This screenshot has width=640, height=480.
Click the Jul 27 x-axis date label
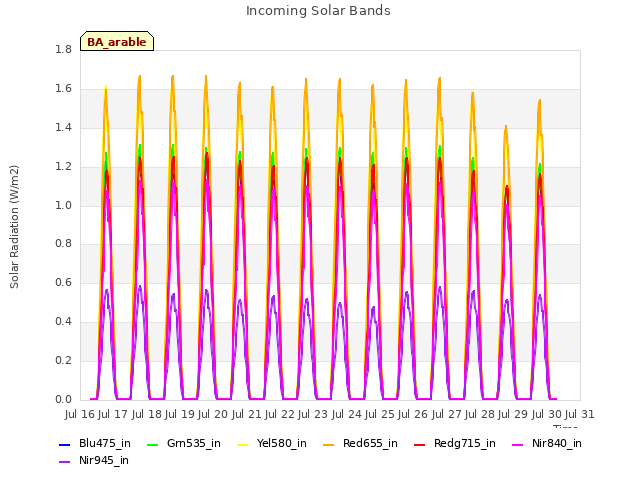point(446,414)
